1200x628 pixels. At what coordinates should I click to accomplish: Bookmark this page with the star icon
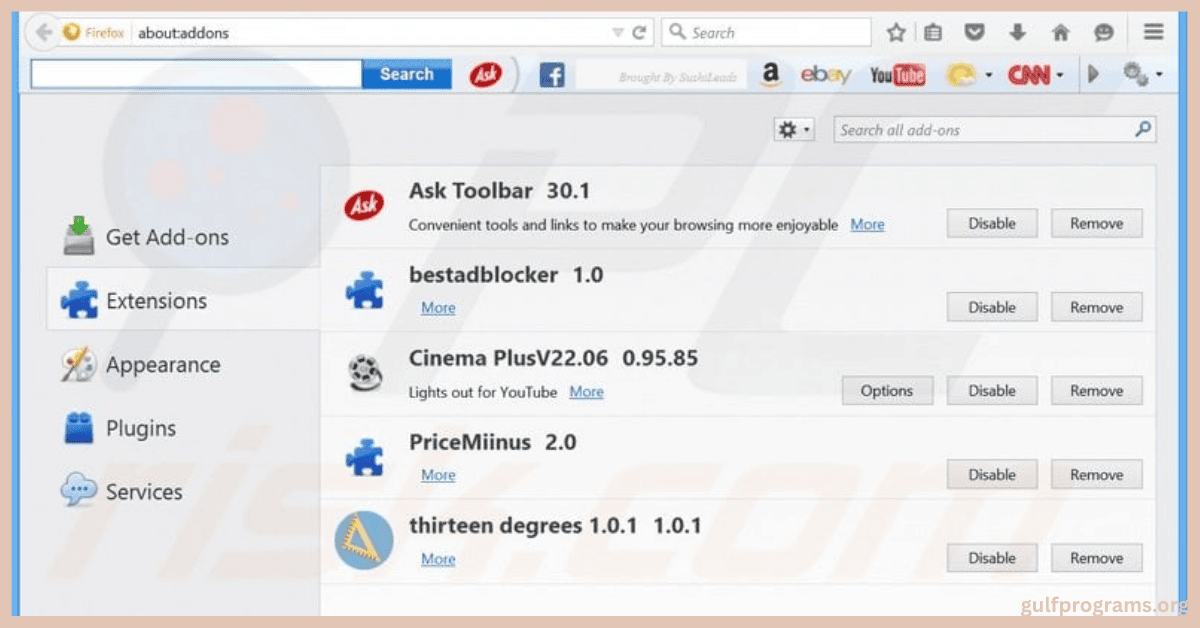(x=896, y=33)
